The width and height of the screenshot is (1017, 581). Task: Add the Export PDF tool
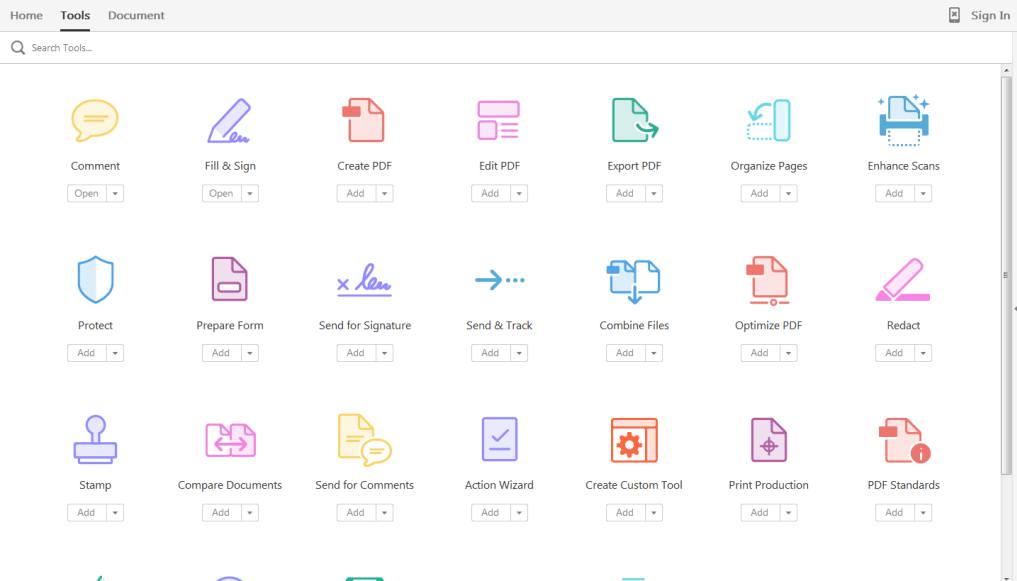(x=625, y=193)
